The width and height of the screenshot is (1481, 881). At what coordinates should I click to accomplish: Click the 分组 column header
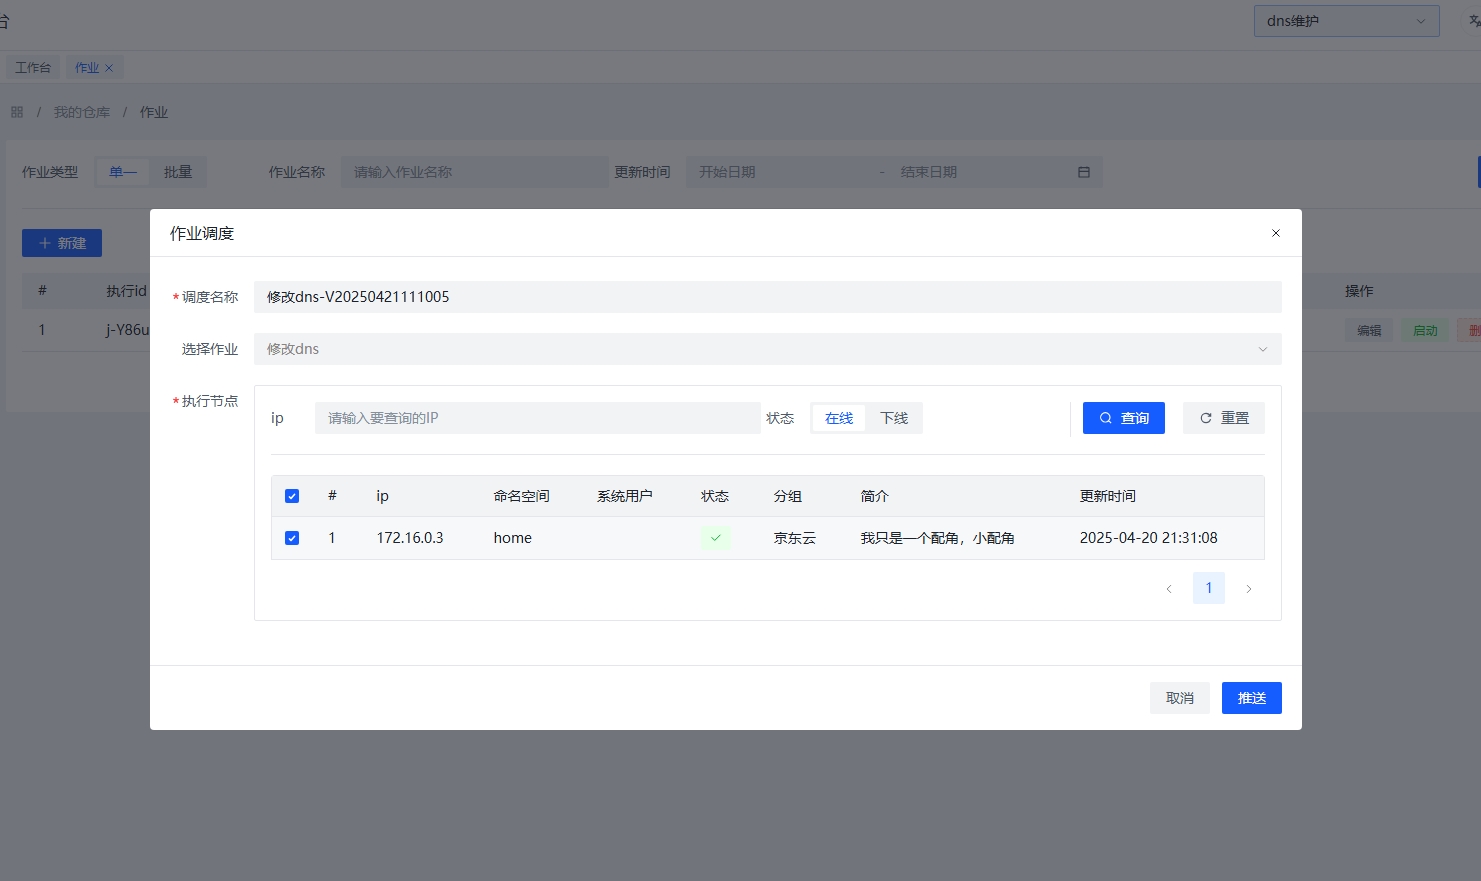(788, 496)
